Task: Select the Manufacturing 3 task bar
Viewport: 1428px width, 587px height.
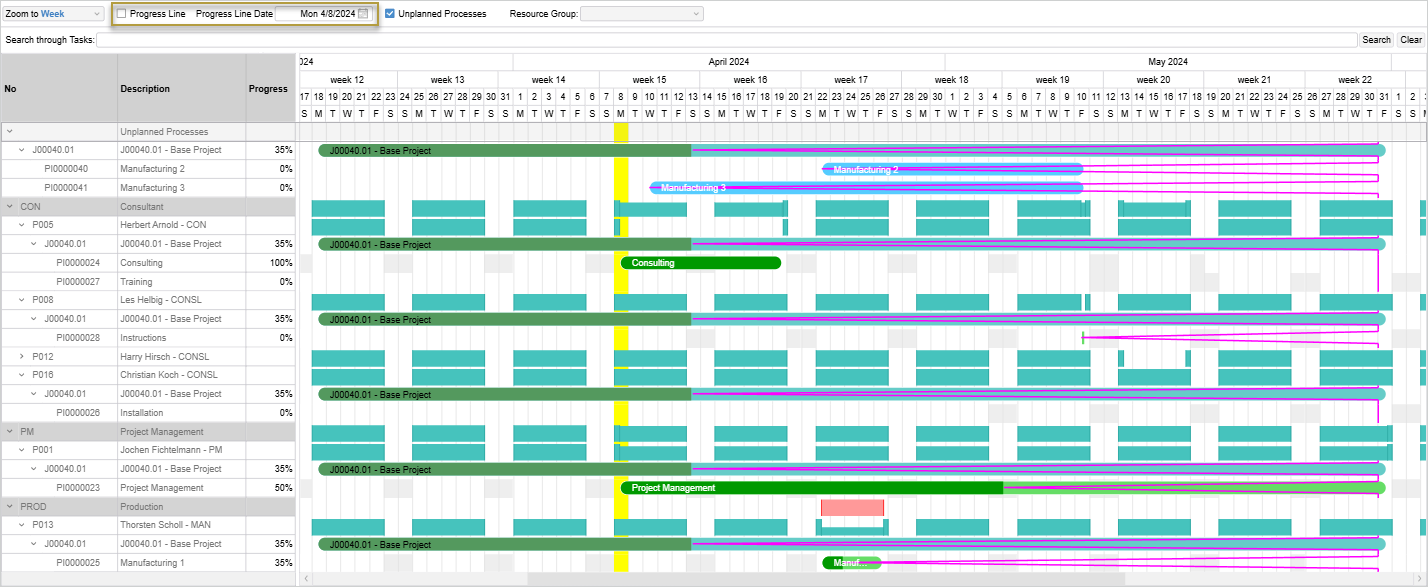Action: pyautogui.click(x=860, y=187)
